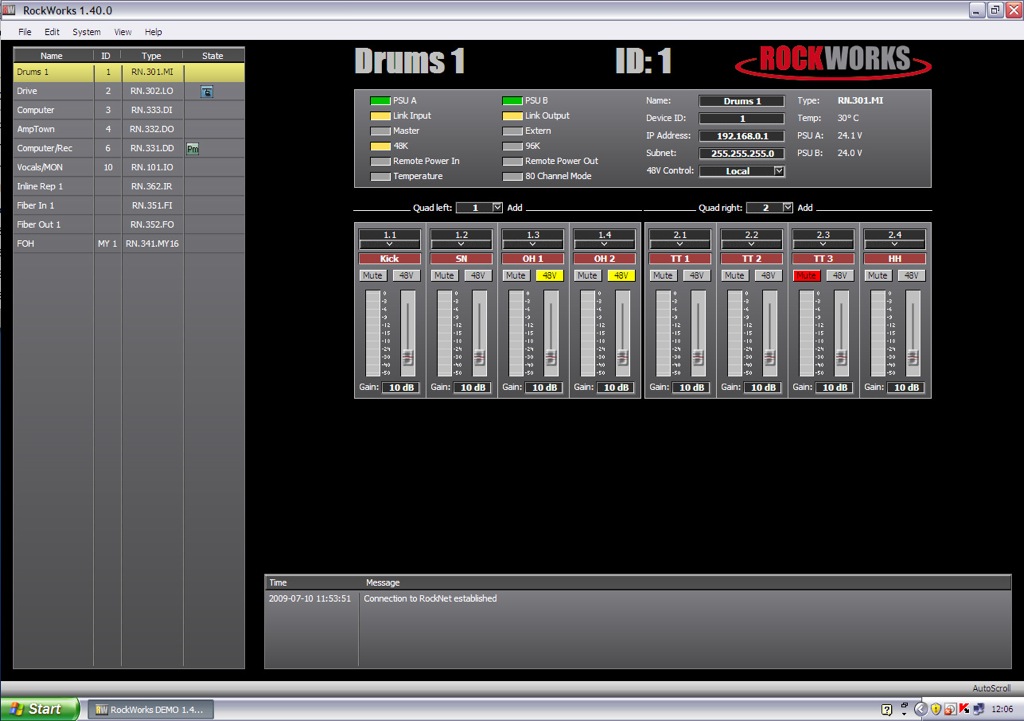Click Add next to Quad right
This screenshot has height=721, width=1024.
click(x=805, y=208)
